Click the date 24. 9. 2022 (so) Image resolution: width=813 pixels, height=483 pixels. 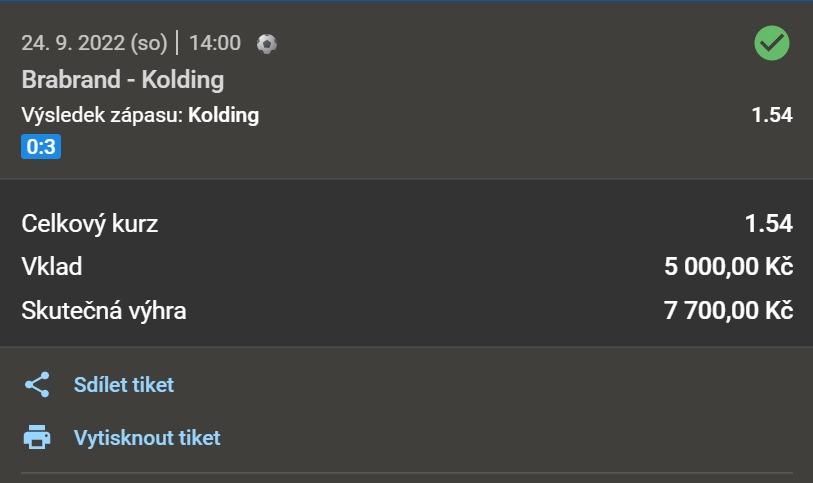coord(95,43)
